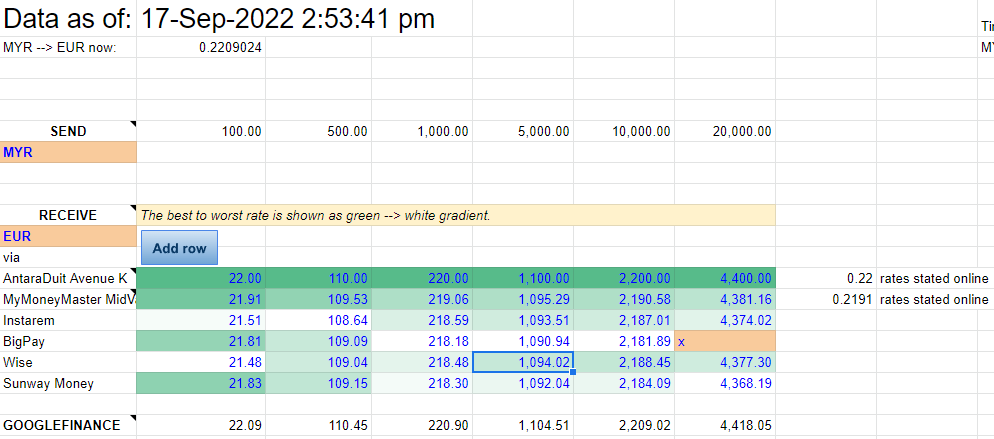Select the 0.22 rate cell
Image resolution: width=994 pixels, height=439 pixels.
pyautogui.click(x=826, y=278)
